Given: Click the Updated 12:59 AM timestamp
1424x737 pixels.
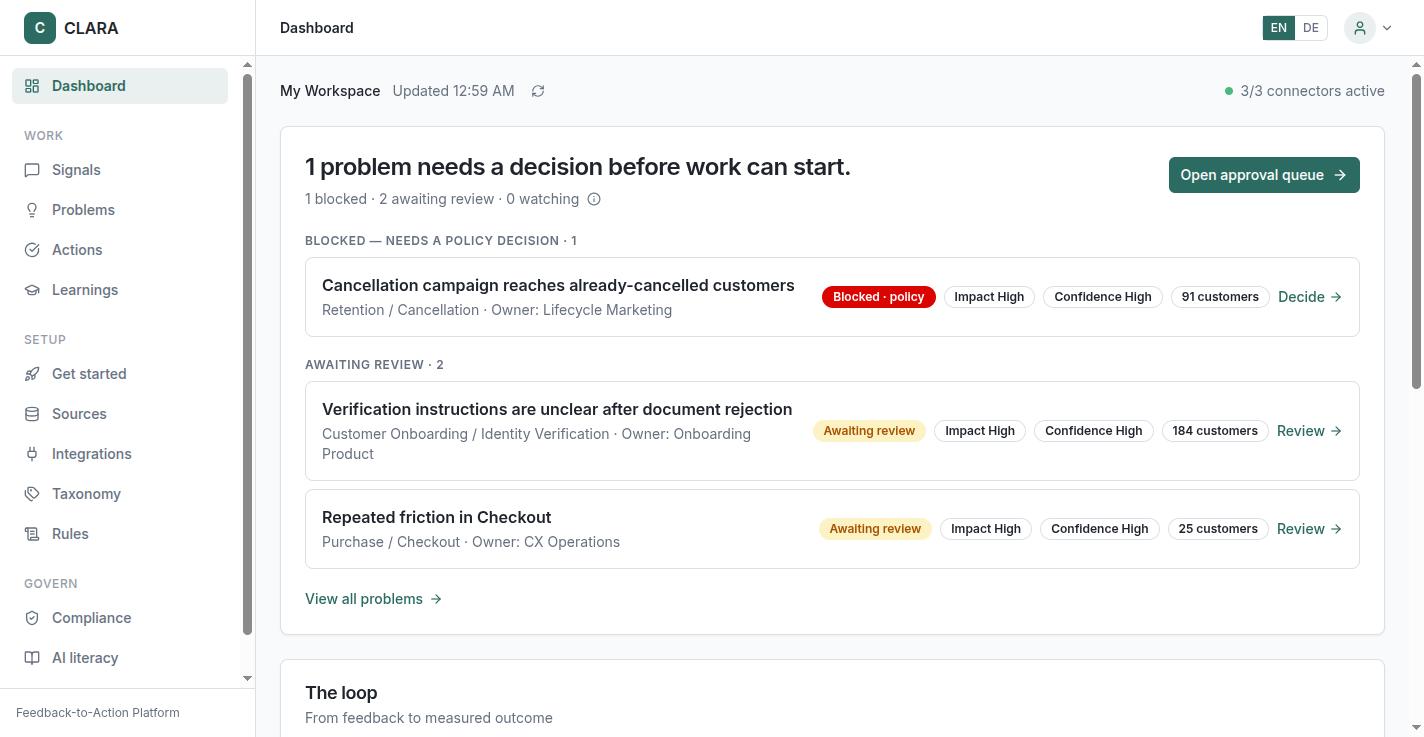Looking at the screenshot, I should coord(453,91).
